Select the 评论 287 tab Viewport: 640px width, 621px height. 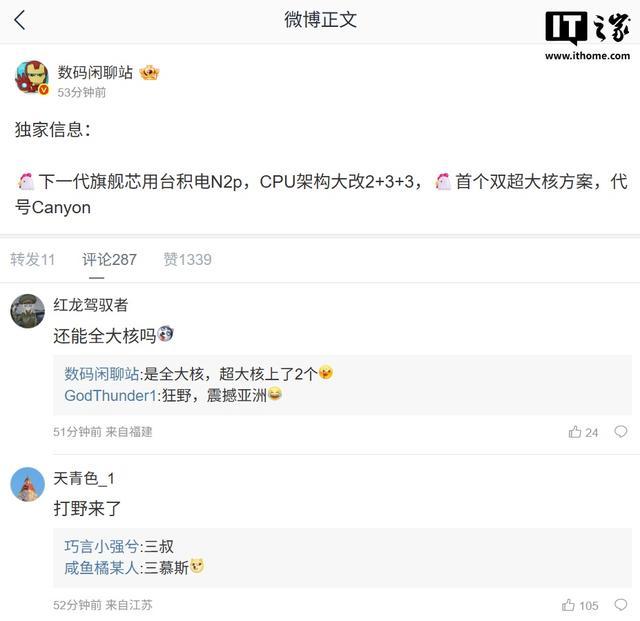click(109, 259)
